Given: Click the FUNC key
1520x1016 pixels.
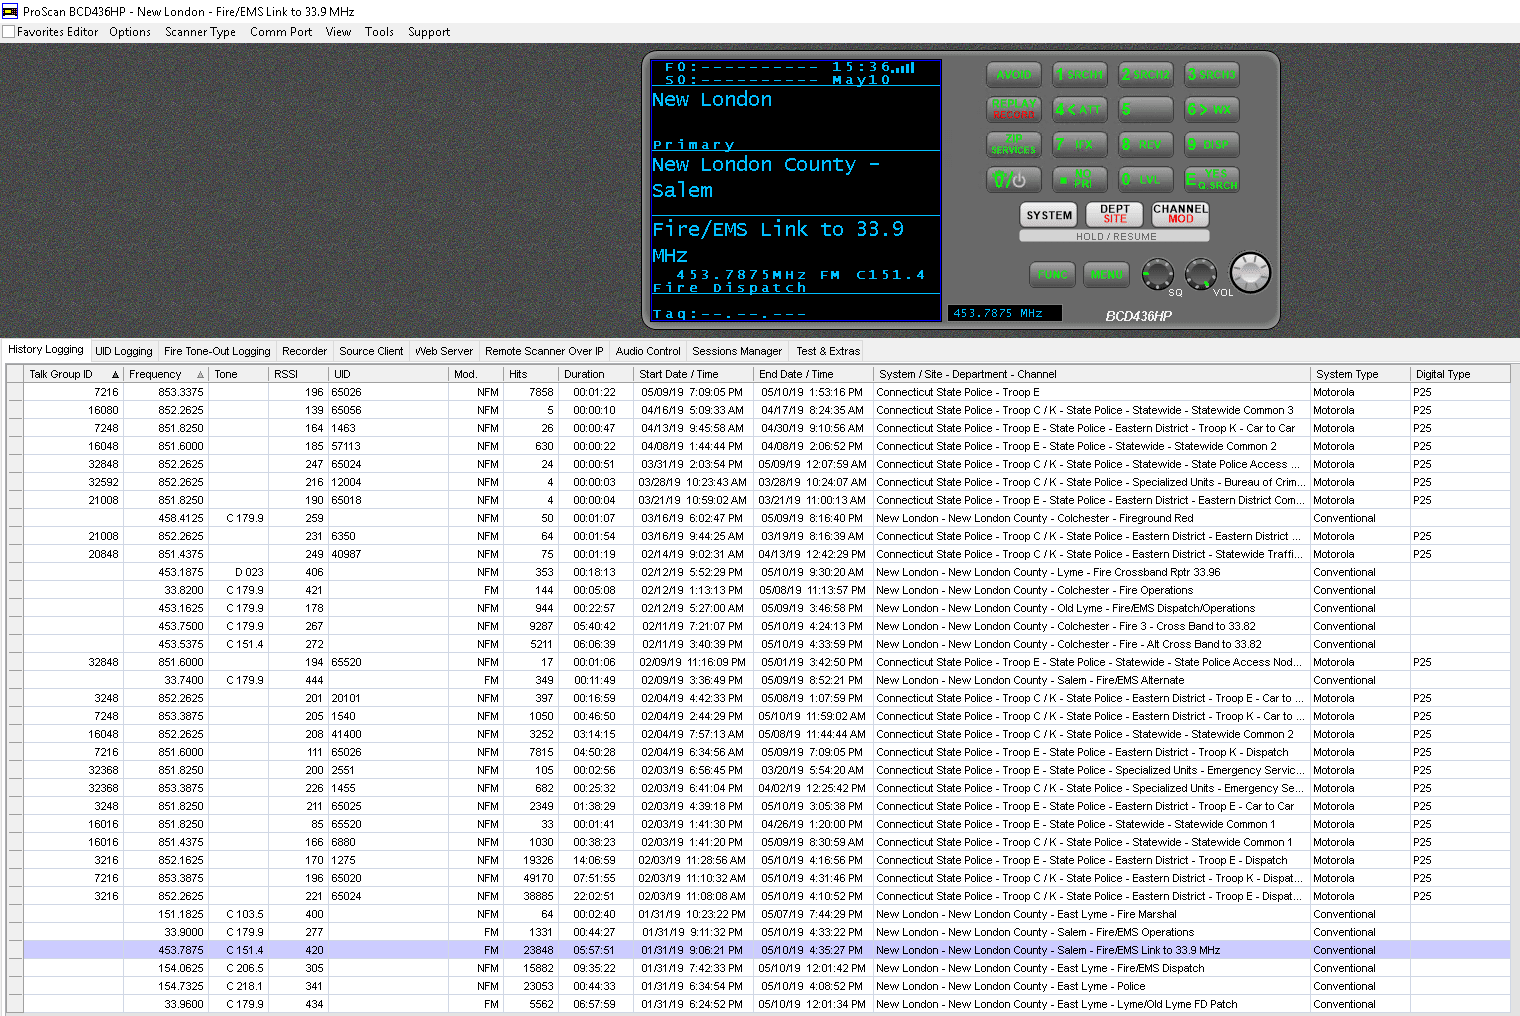Looking at the screenshot, I should click(1053, 274).
